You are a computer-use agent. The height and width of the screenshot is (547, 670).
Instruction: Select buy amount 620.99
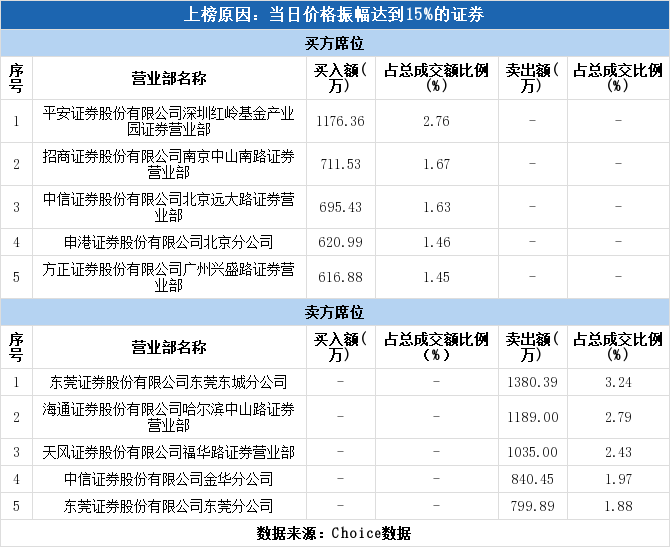pyautogui.click(x=341, y=242)
